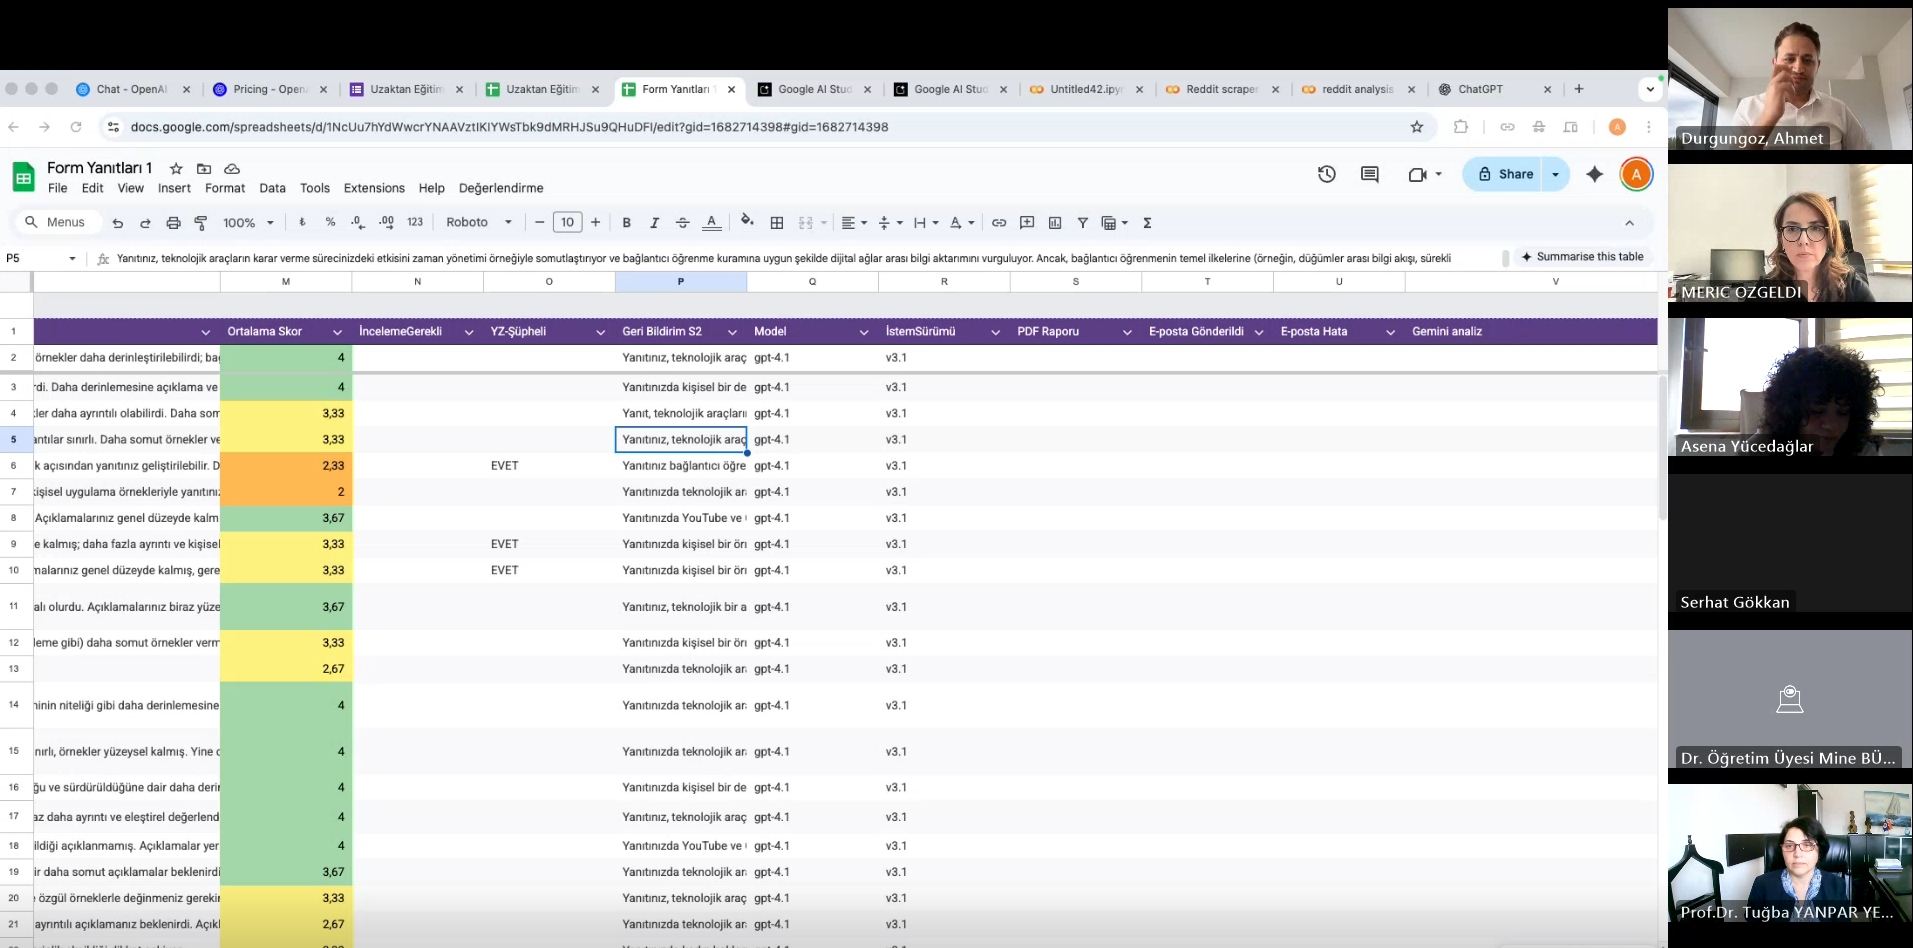Toggle bold formatting
Image resolution: width=1913 pixels, height=948 pixels.
[x=626, y=223]
